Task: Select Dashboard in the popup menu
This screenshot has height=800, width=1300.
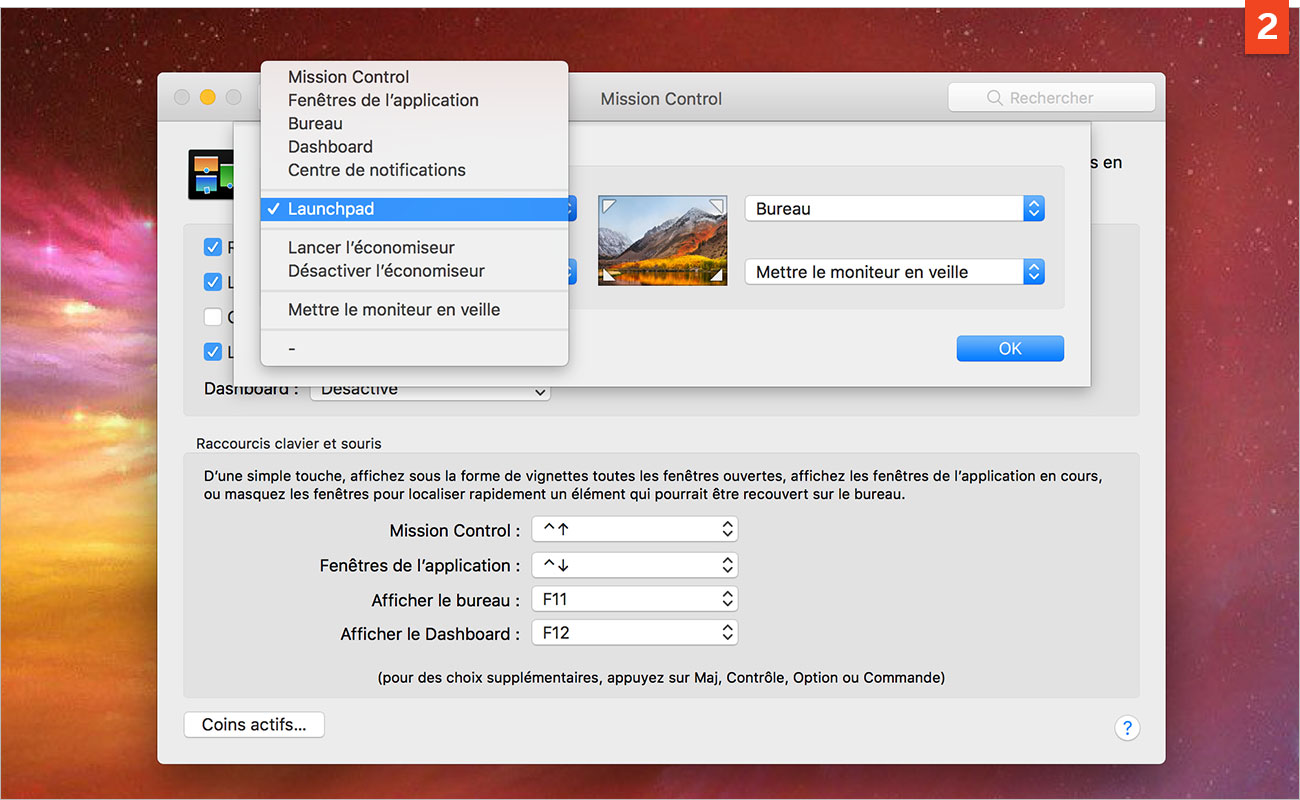Action: 414,146
